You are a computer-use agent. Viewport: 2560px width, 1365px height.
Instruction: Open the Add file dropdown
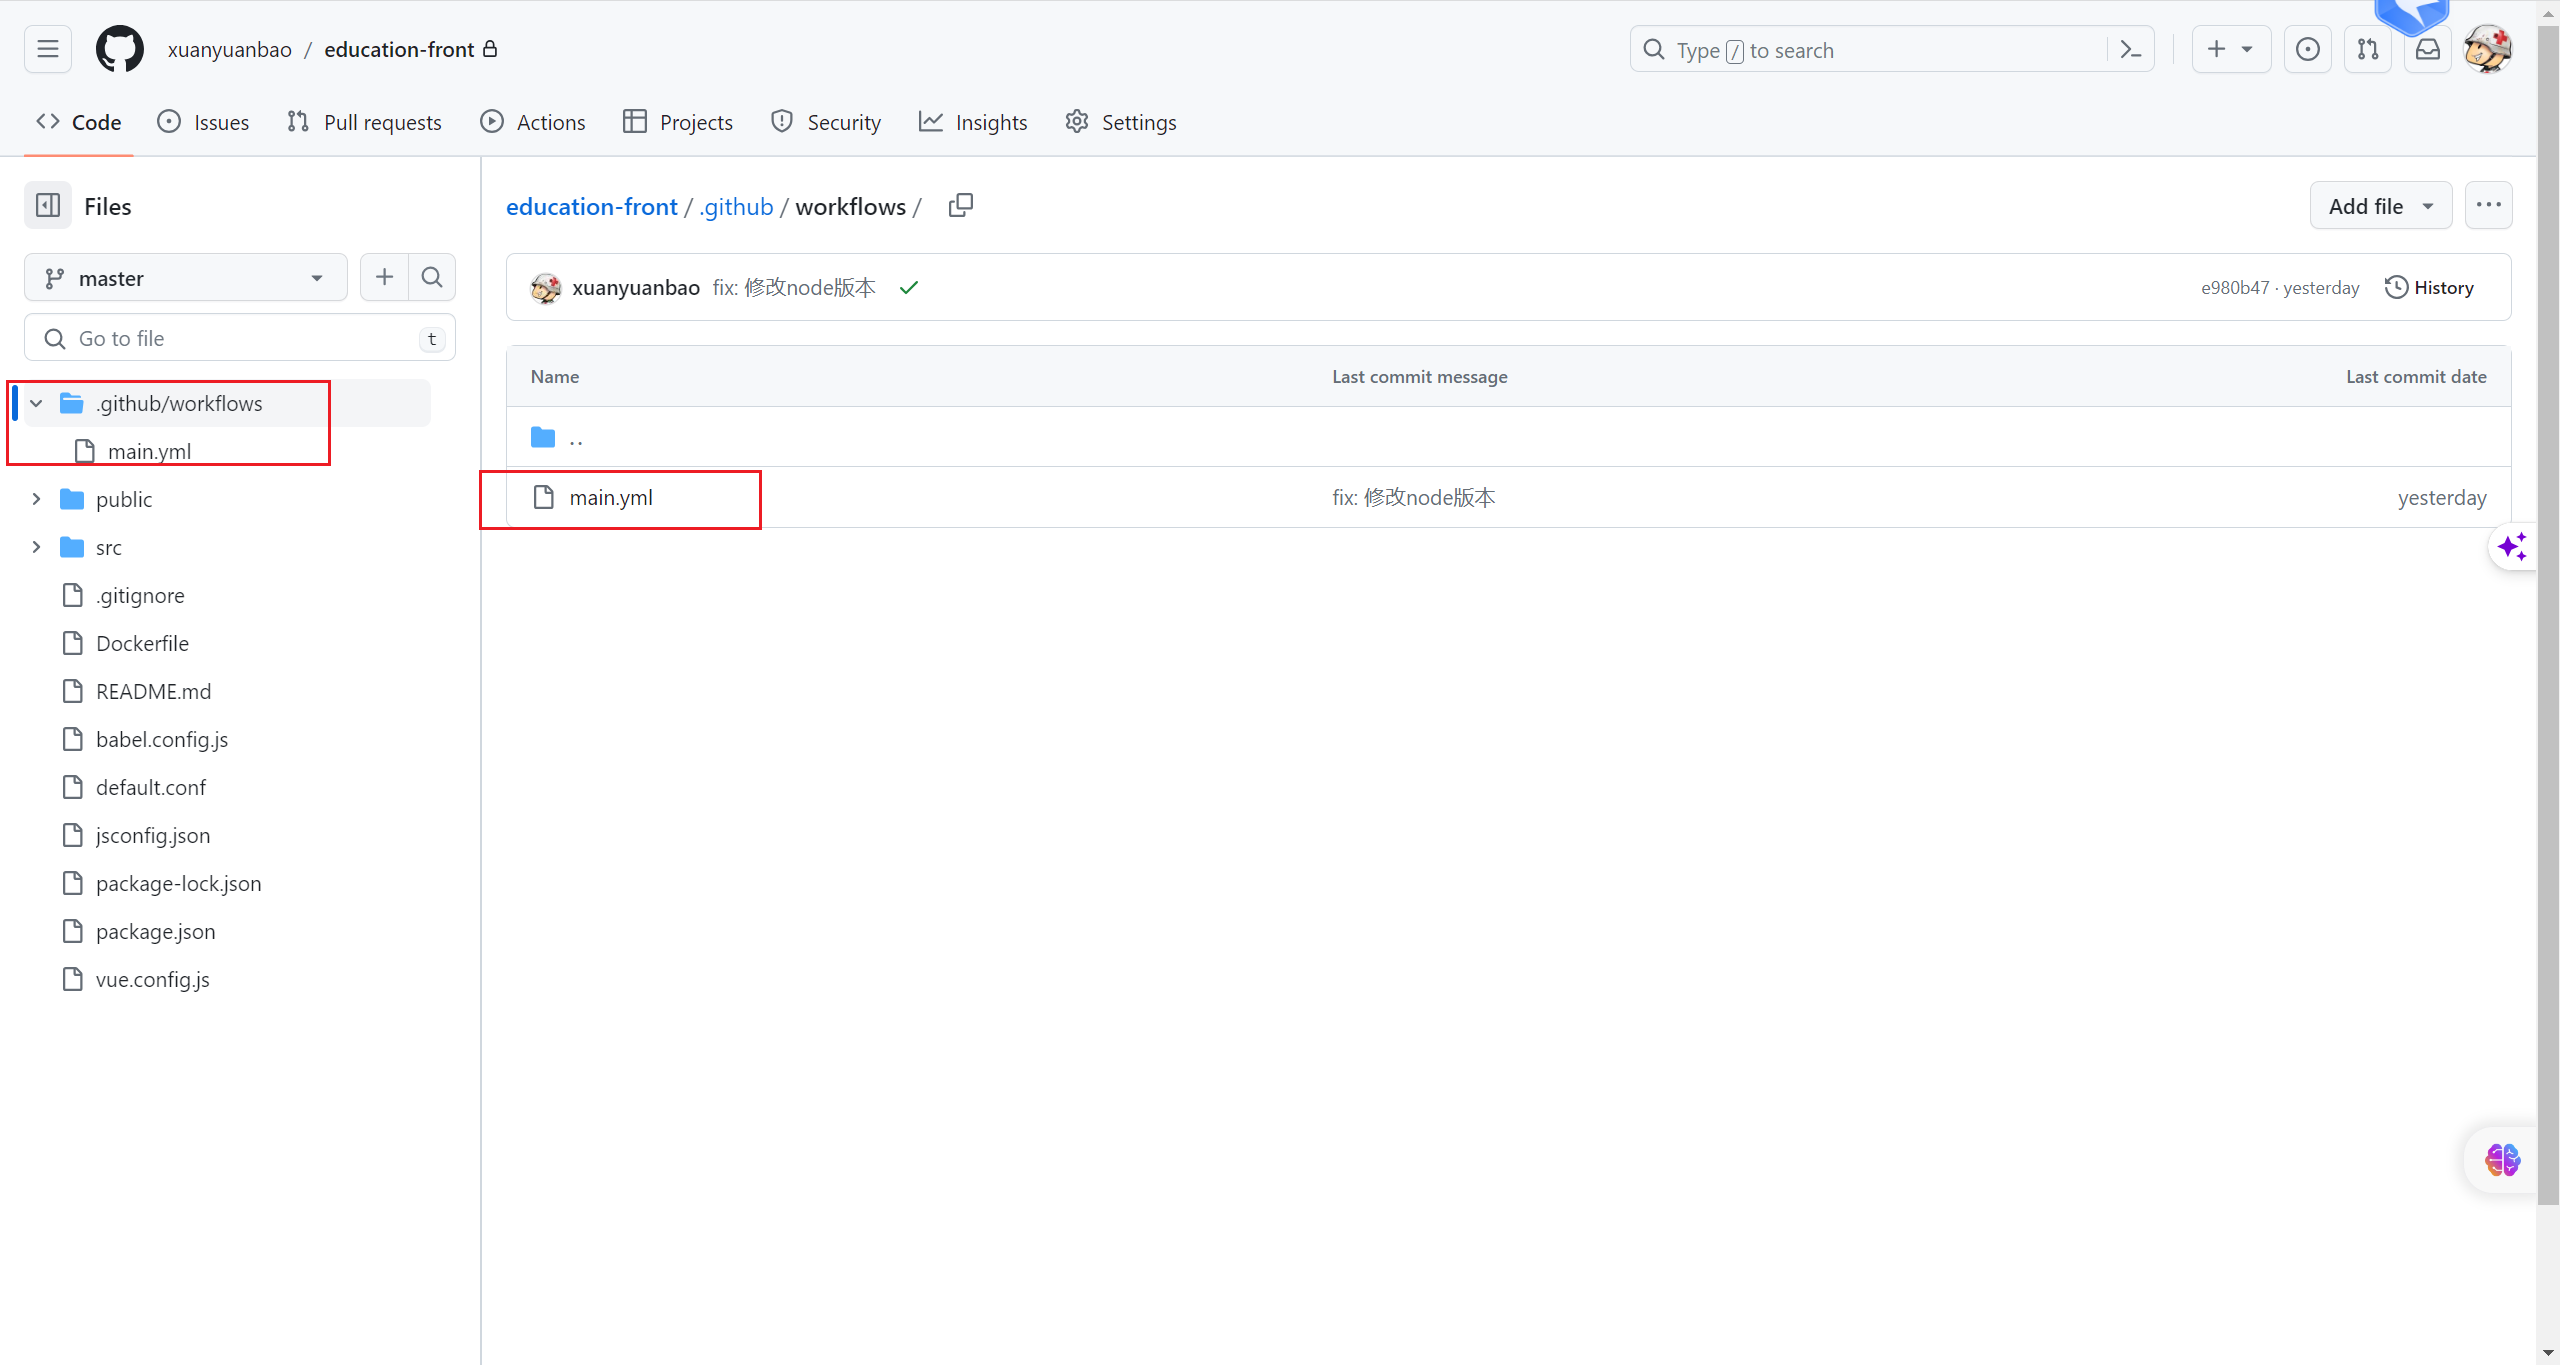(2380, 206)
